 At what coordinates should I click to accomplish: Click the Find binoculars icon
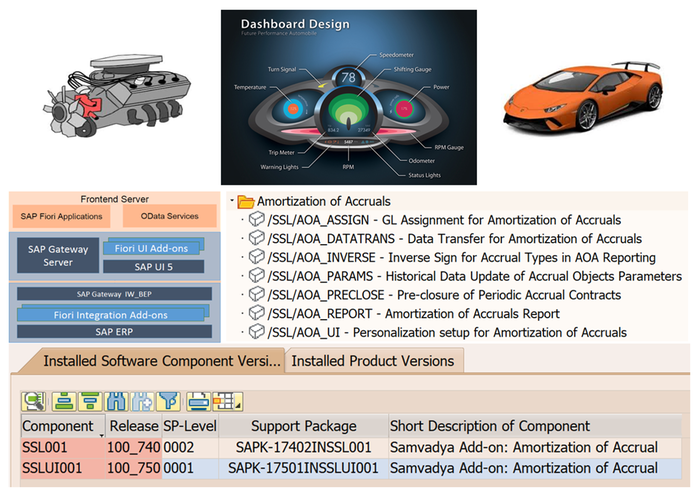(x=117, y=401)
